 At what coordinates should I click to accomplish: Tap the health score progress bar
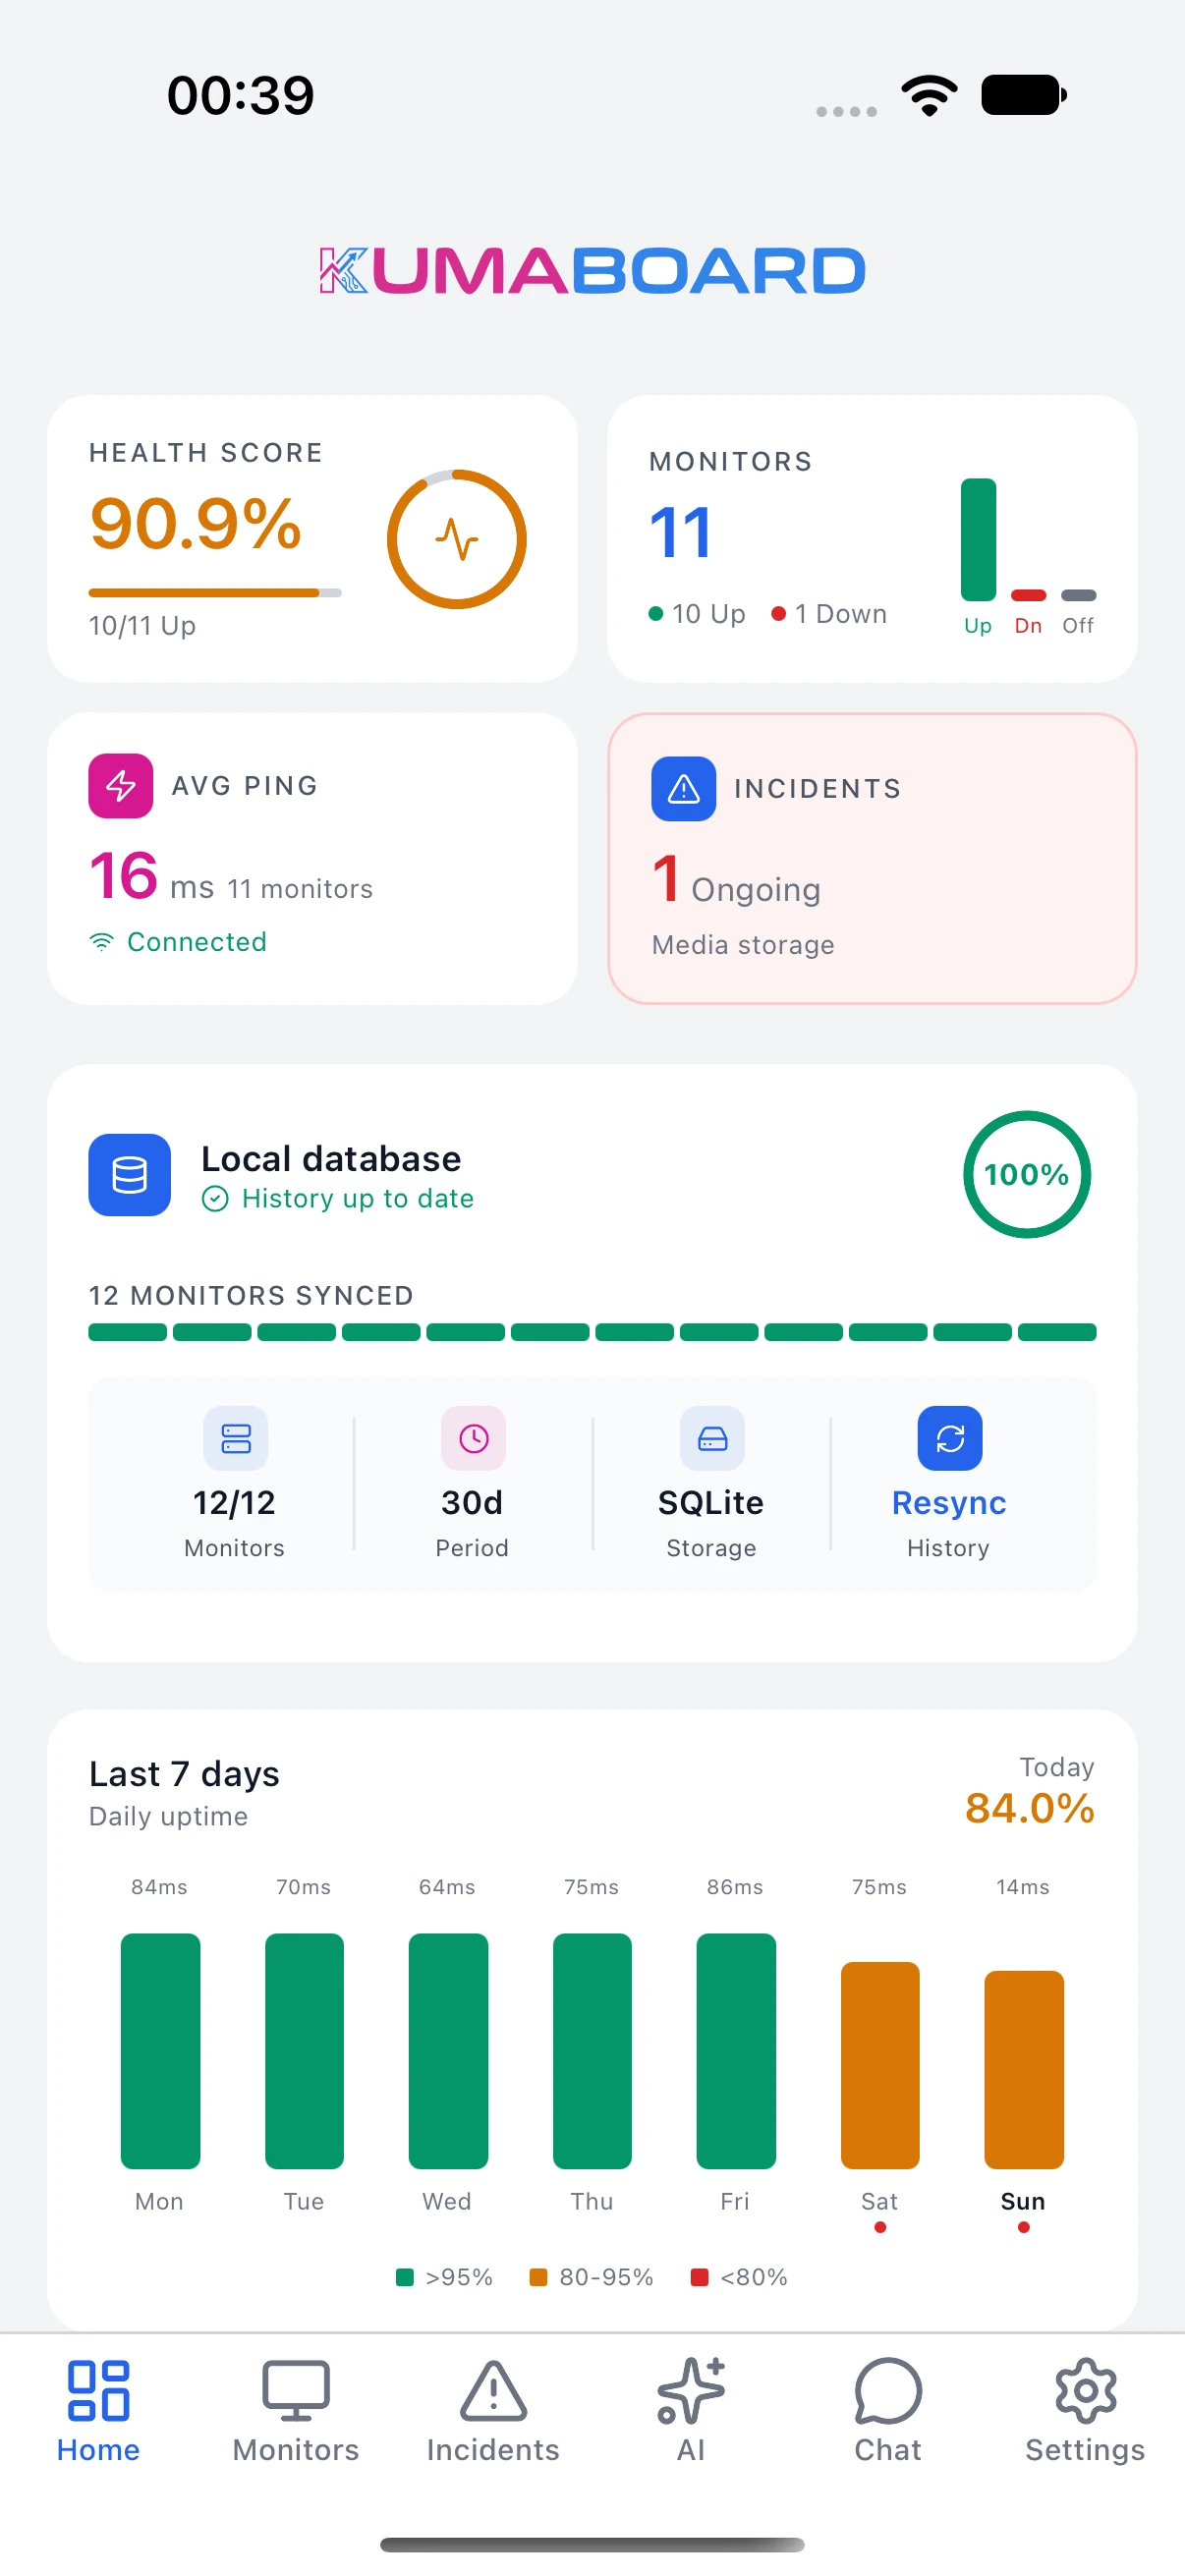pyautogui.click(x=215, y=593)
